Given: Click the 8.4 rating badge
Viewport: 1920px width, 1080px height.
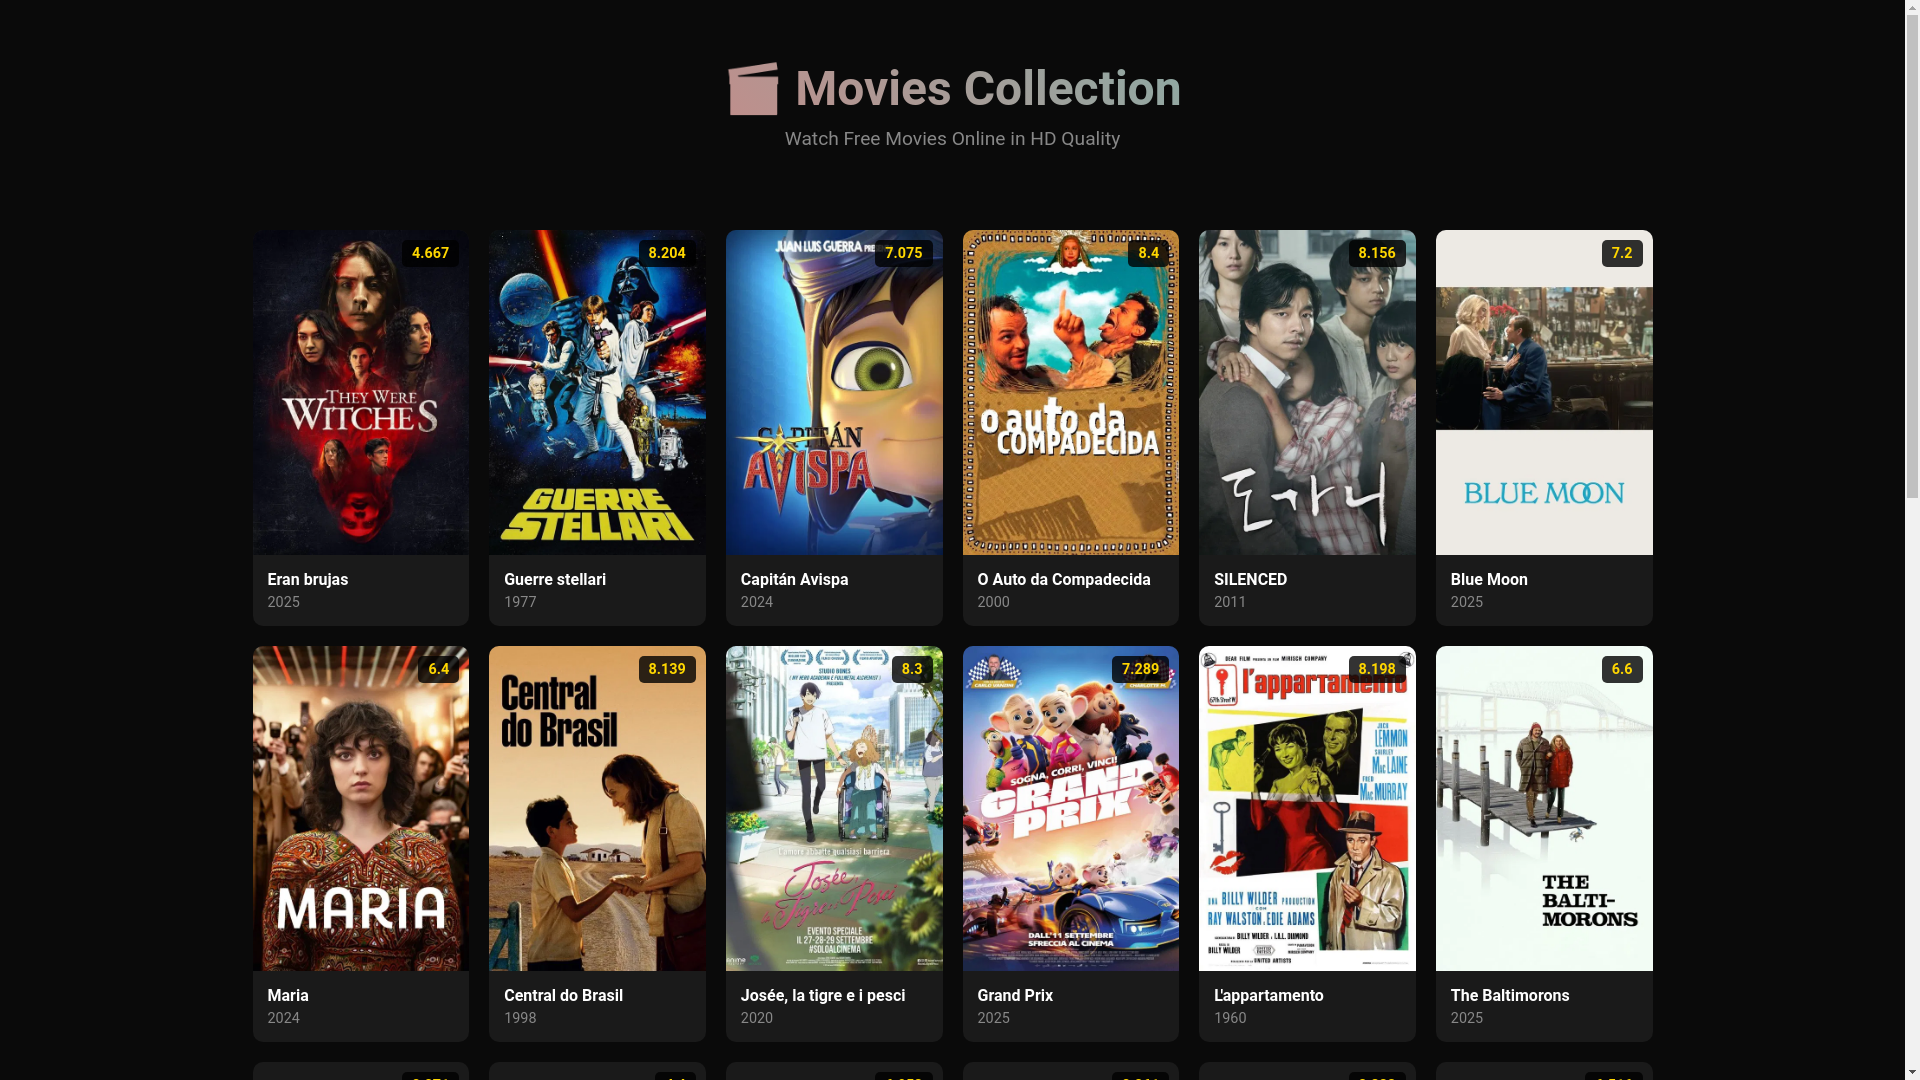Looking at the screenshot, I should [x=1148, y=253].
